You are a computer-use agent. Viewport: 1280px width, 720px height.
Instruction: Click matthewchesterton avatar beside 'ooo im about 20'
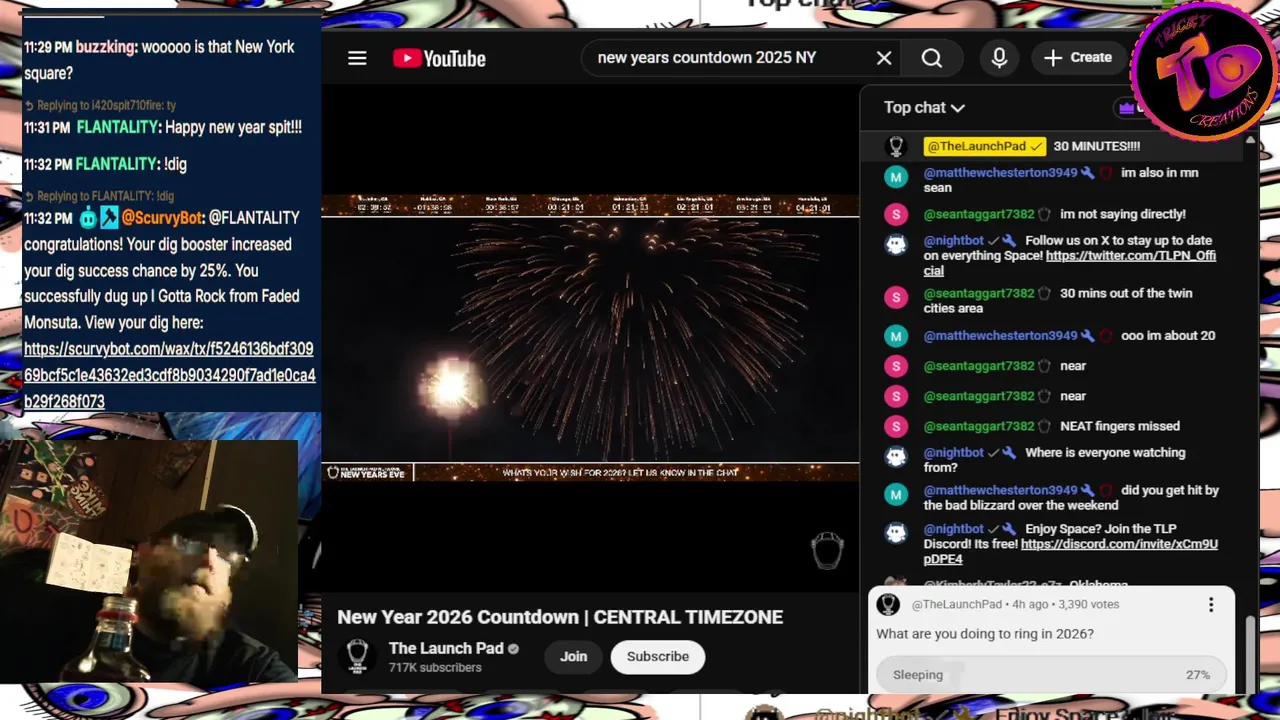click(x=896, y=336)
